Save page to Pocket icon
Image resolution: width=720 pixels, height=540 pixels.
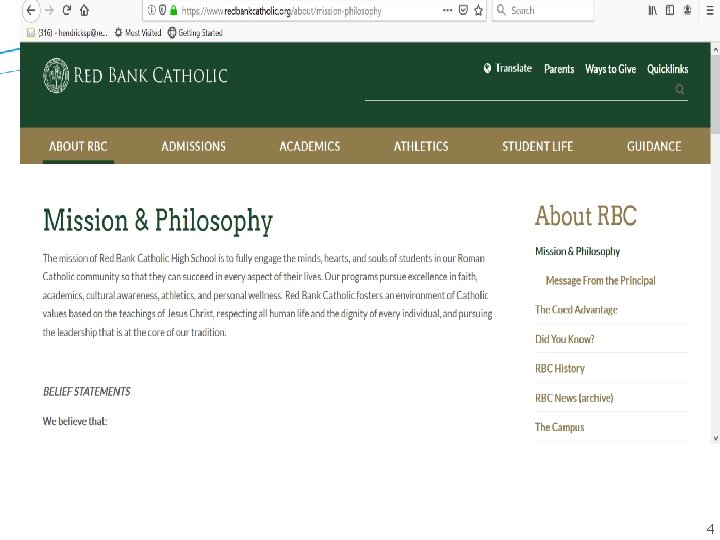463,10
